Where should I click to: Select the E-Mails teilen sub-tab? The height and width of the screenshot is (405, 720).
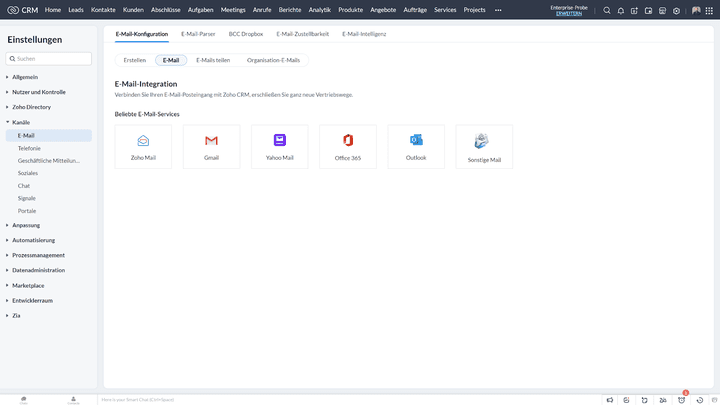[213, 60]
